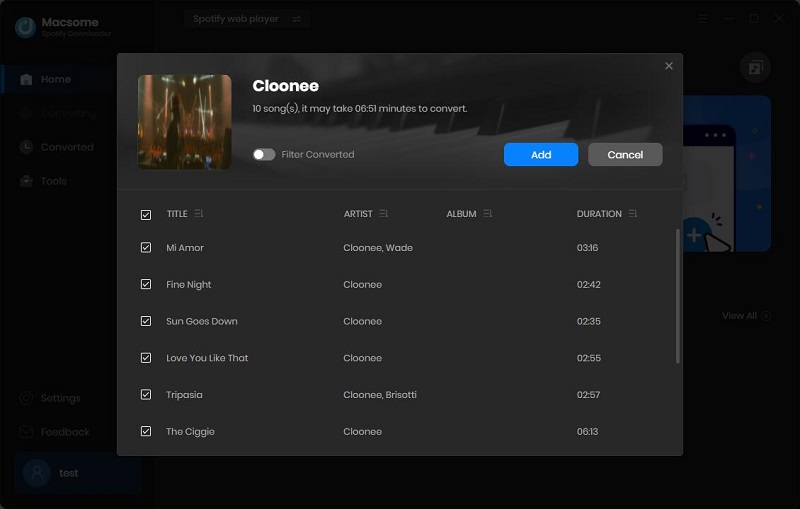Click the View All link
Screen dimensions: 800x509
[746, 316]
